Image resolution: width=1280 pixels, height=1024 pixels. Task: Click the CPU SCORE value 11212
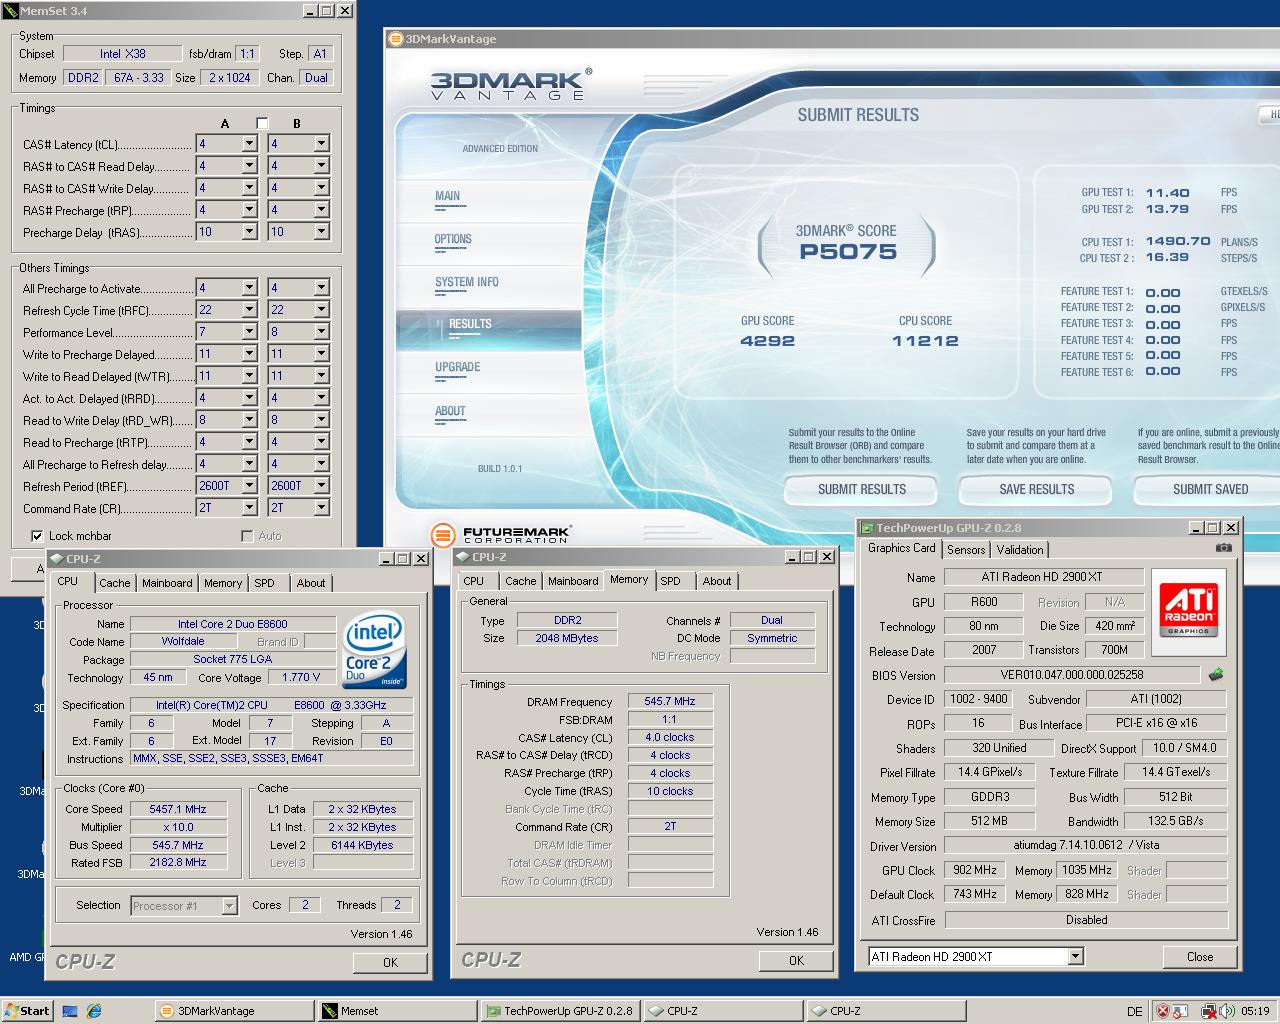pyautogui.click(x=925, y=341)
